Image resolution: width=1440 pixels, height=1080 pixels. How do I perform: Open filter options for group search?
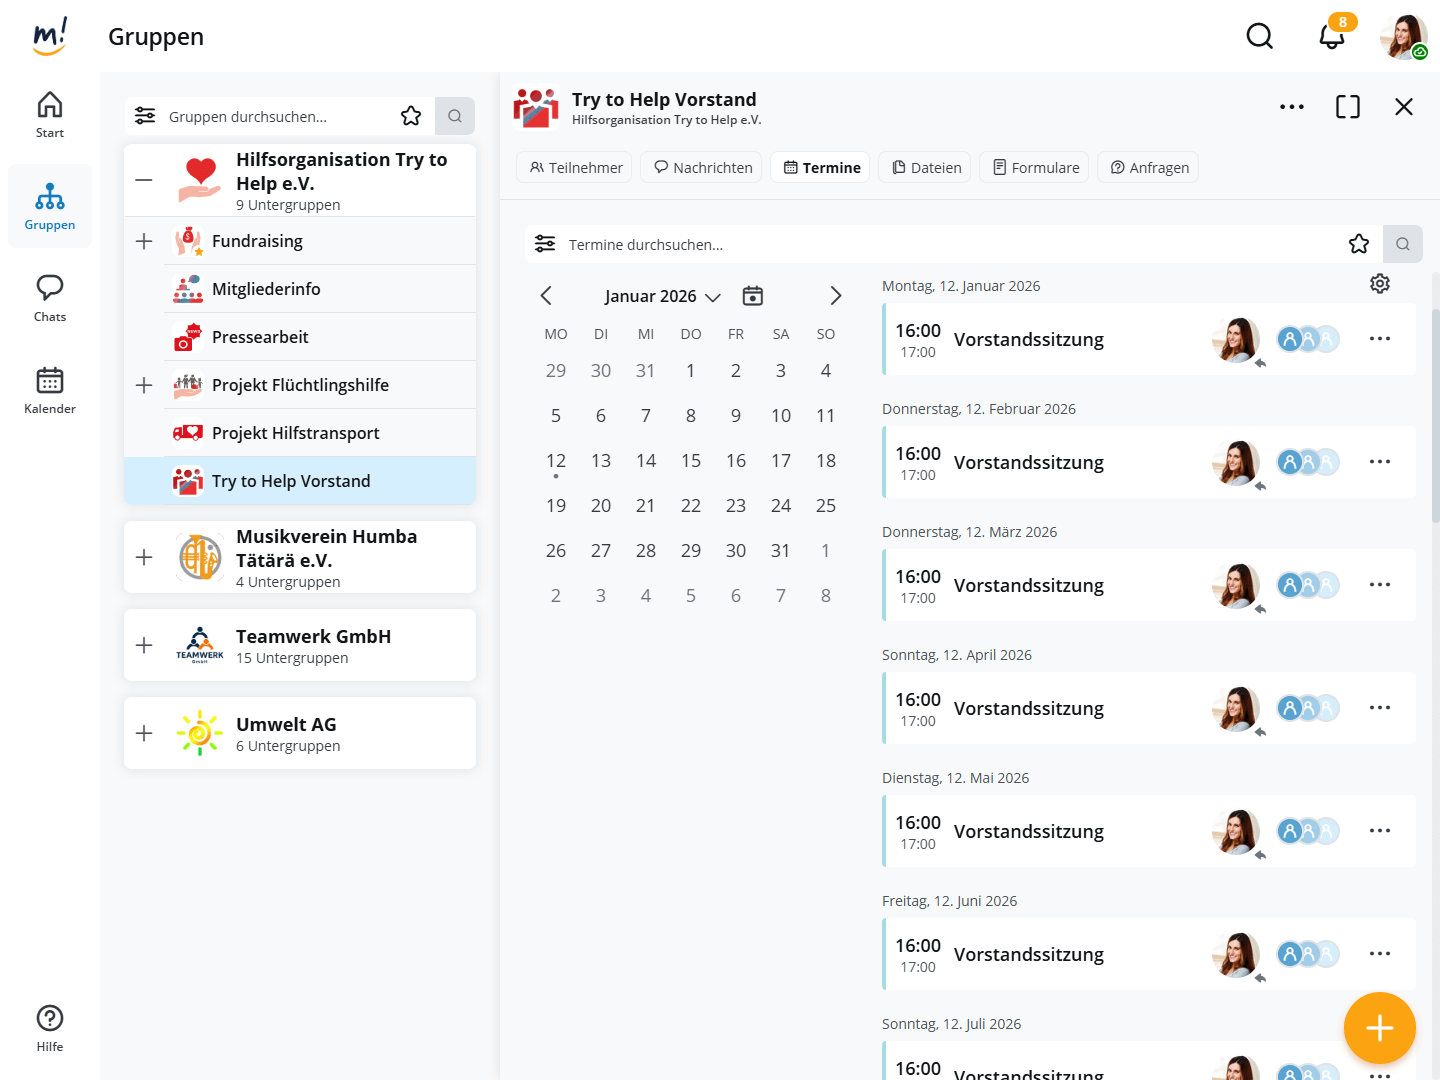145,116
